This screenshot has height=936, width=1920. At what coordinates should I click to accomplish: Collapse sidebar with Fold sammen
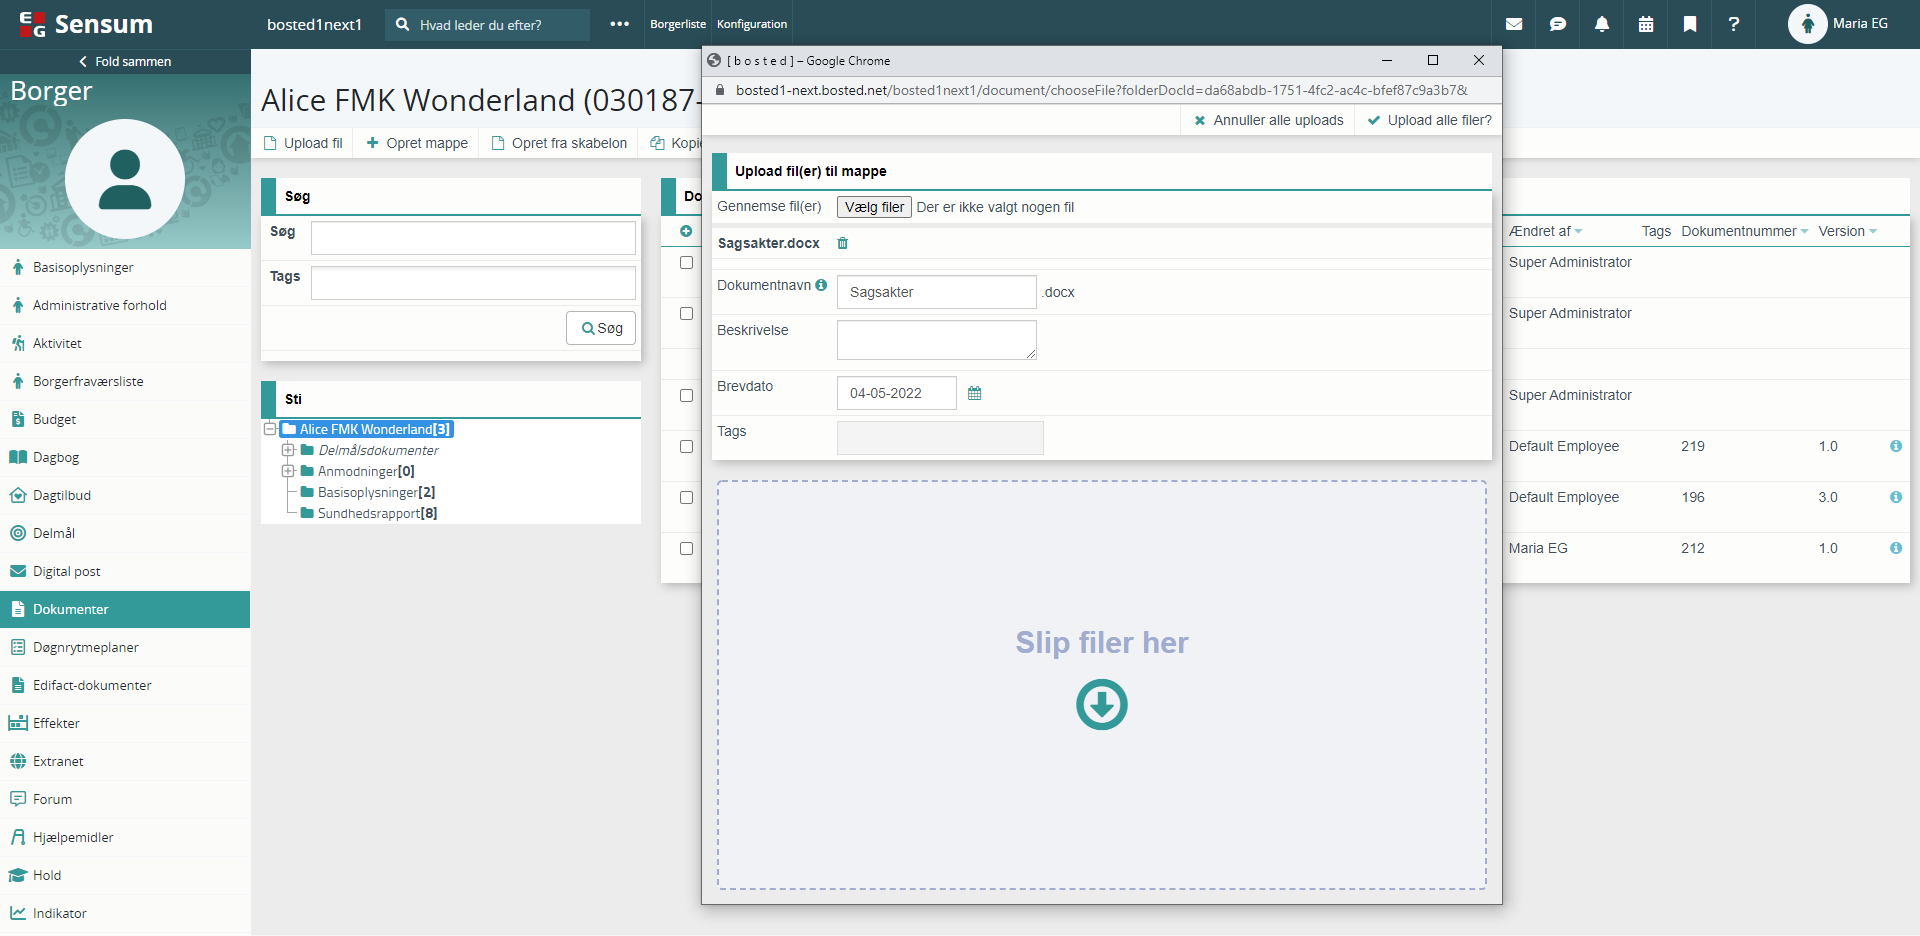pyautogui.click(x=125, y=61)
